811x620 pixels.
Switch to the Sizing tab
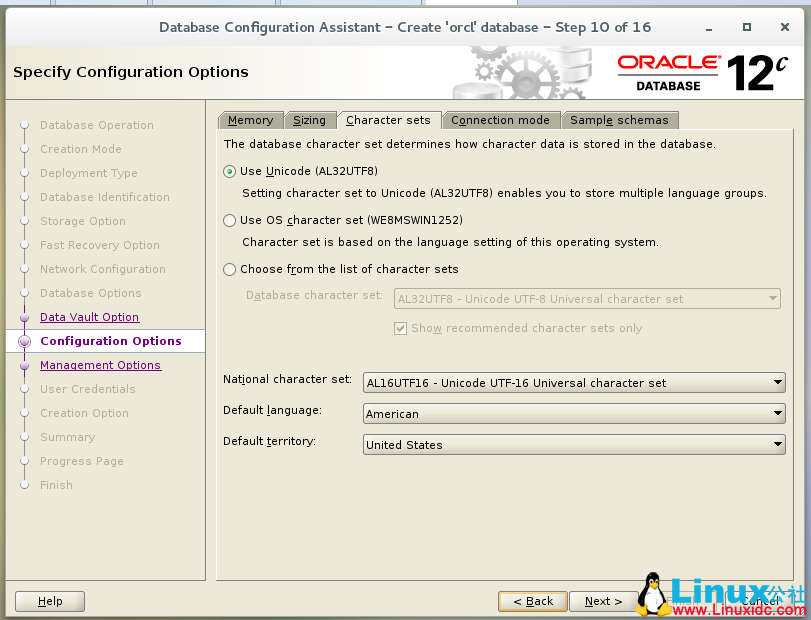(310, 119)
